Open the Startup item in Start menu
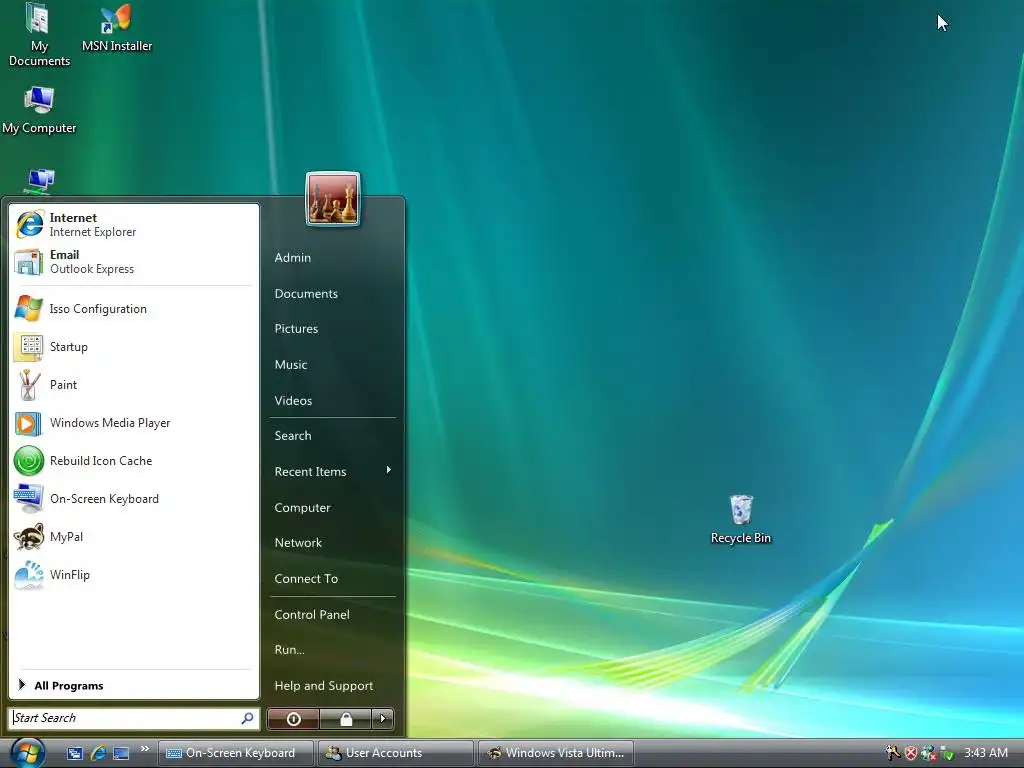The width and height of the screenshot is (1024, 768). (134, 347)
